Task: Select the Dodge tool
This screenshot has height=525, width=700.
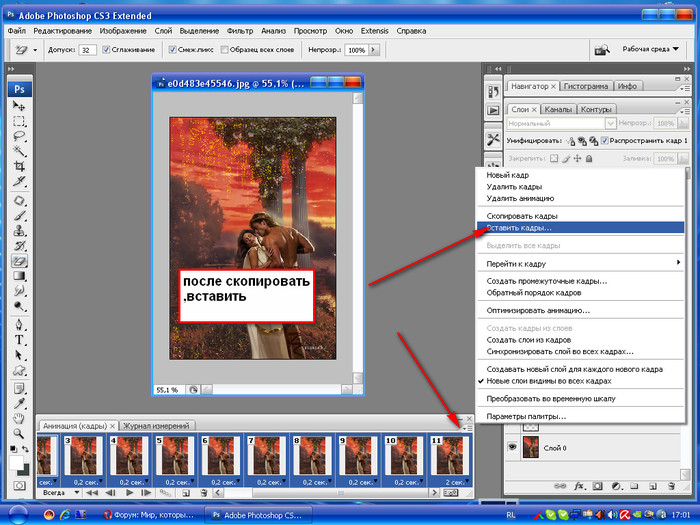Action: (x=19, y=306)
